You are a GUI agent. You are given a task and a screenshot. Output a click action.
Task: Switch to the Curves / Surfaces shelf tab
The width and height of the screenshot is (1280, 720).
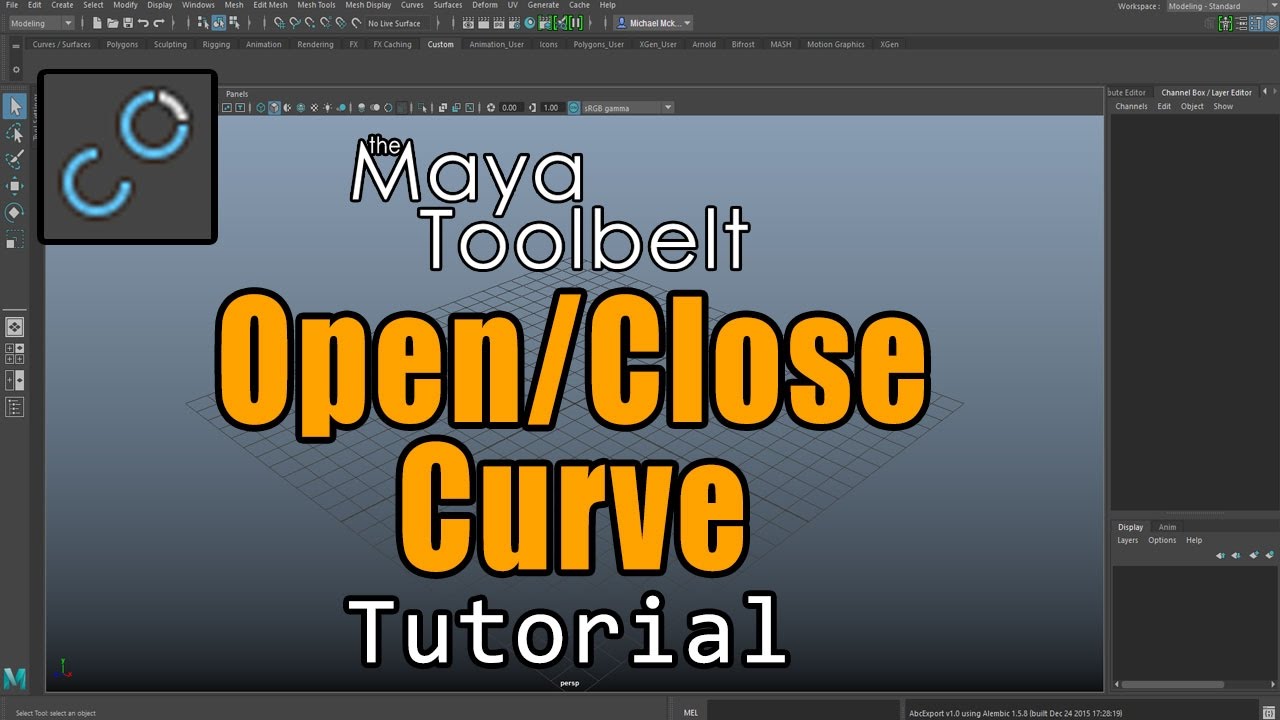coord(61,44)
